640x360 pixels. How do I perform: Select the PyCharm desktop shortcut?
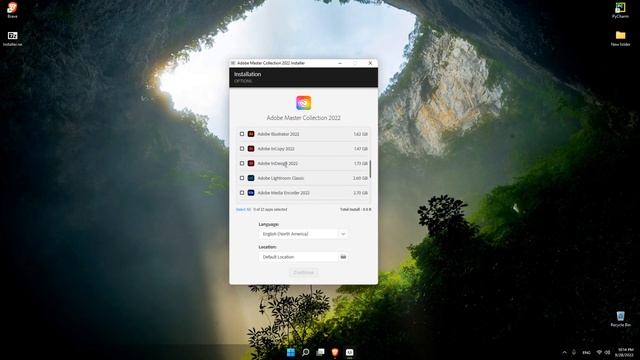coord(620,10)
